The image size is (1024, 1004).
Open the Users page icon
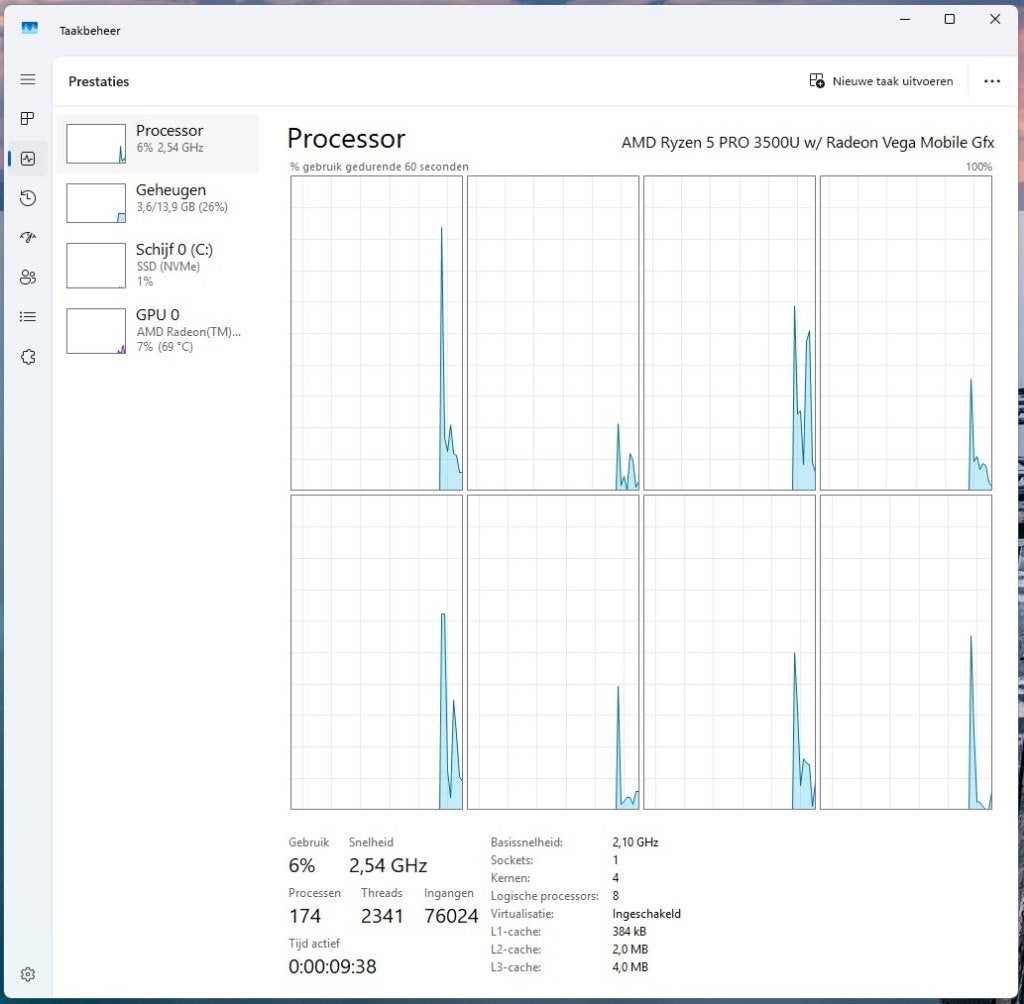click(x=27, y=278)
